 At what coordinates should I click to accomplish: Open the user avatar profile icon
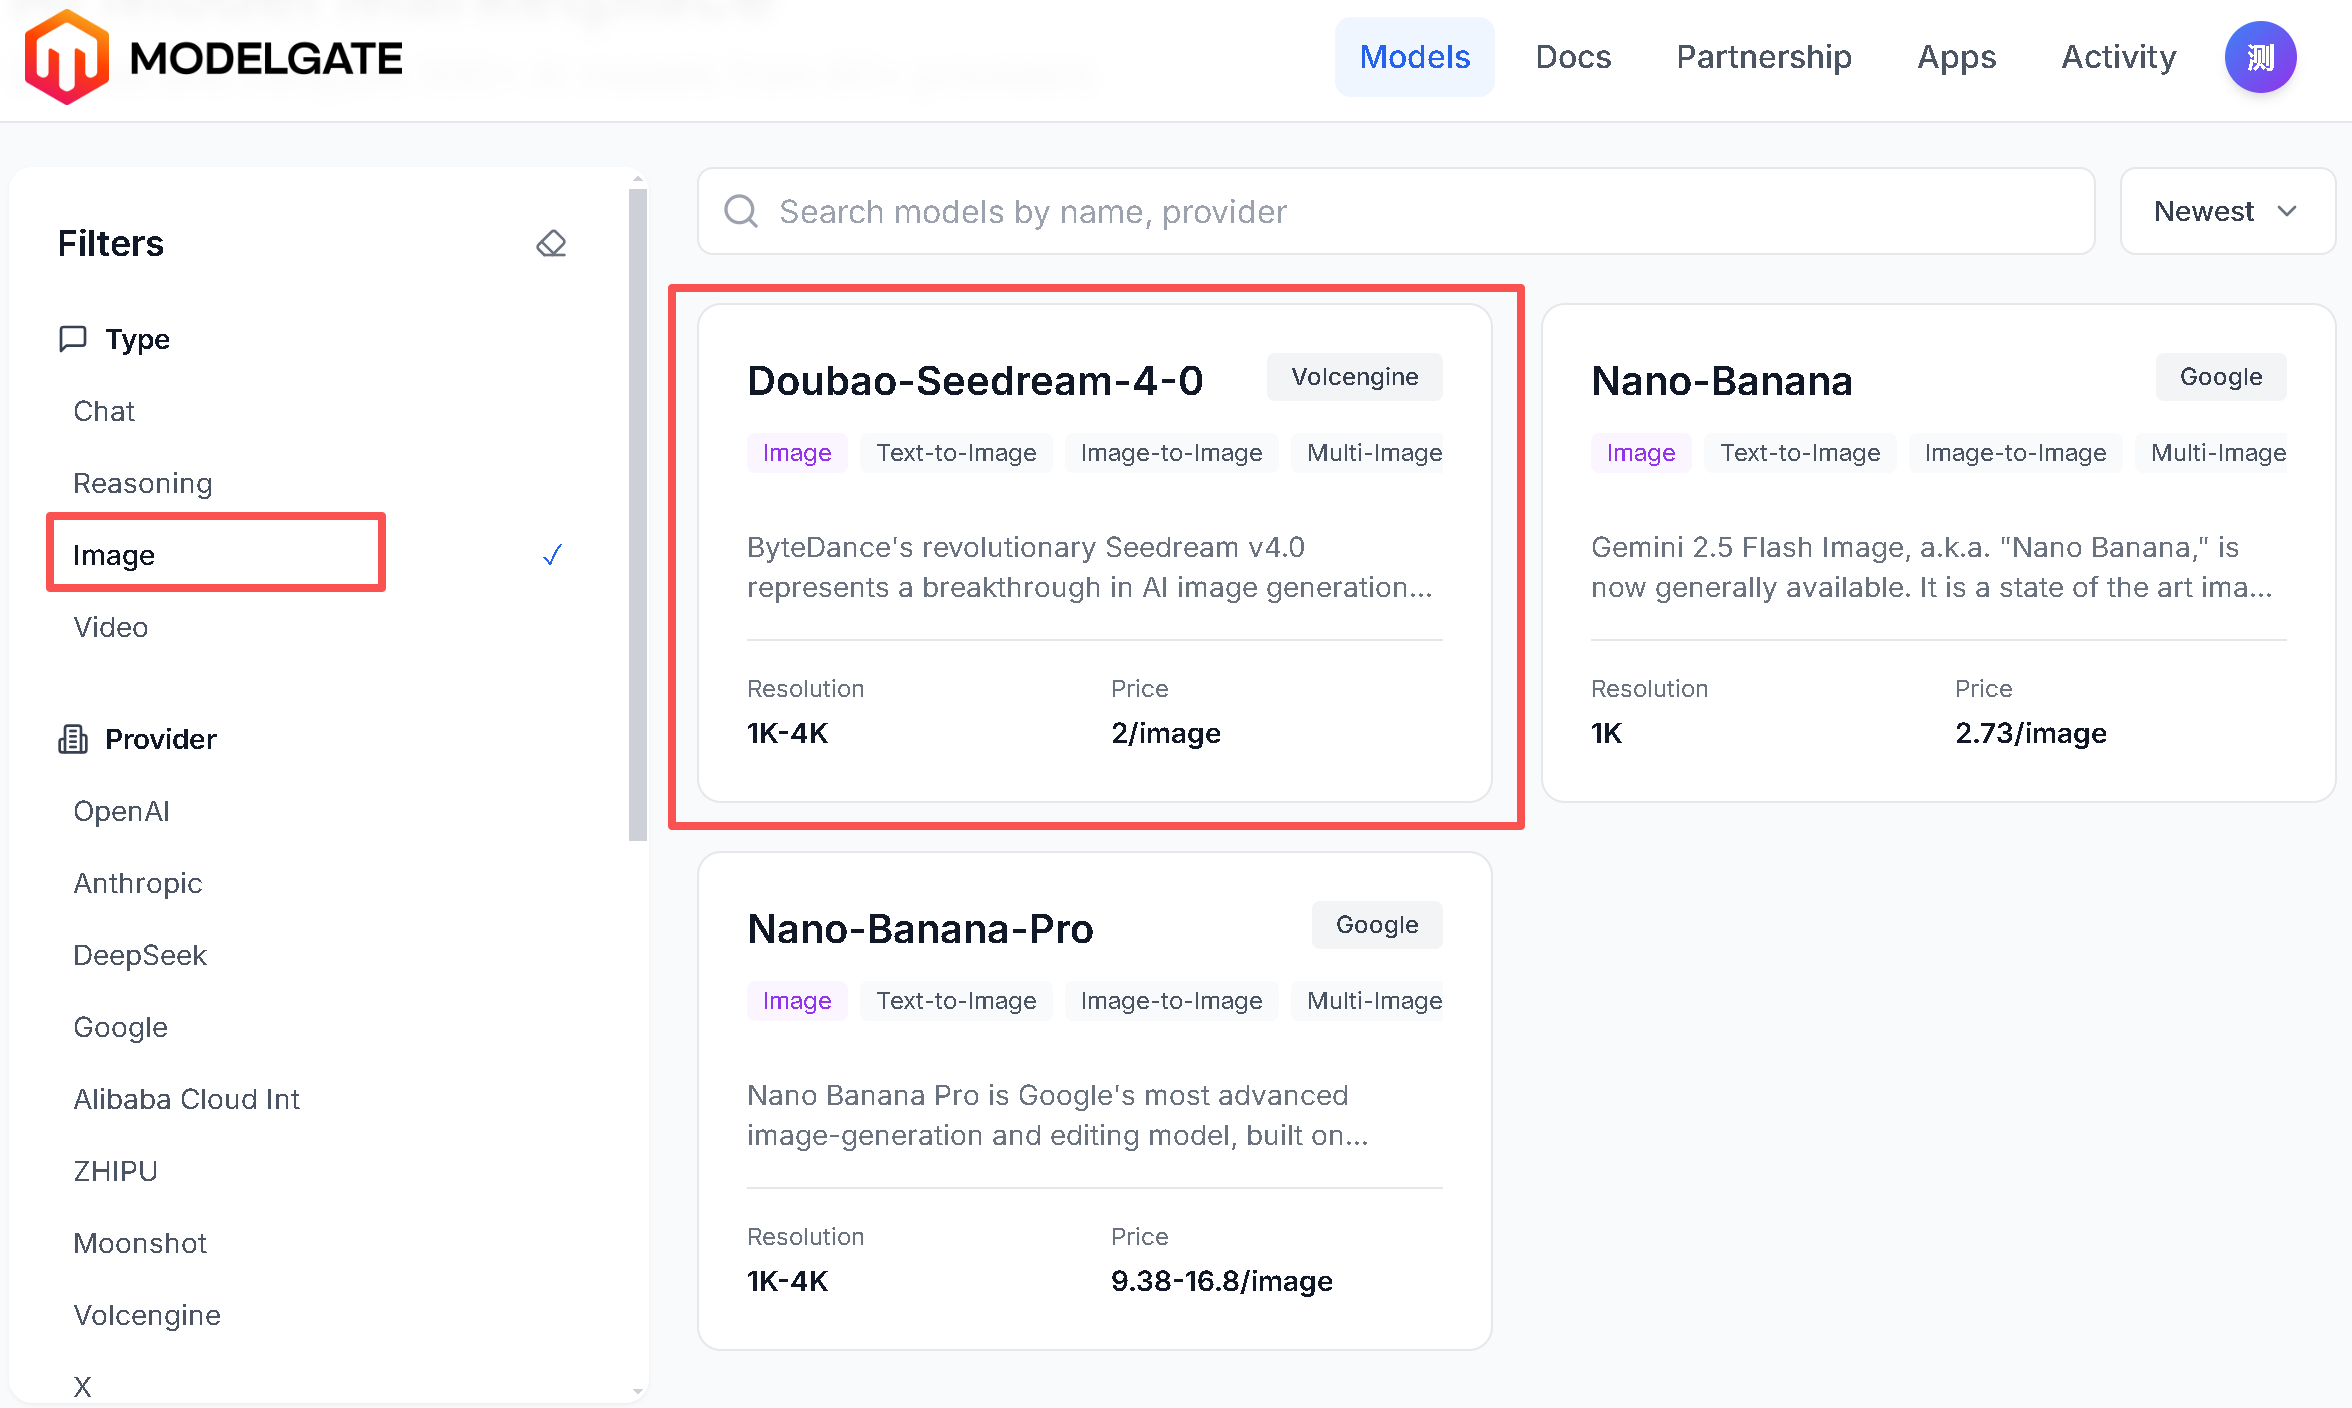tap(2259, 57)
